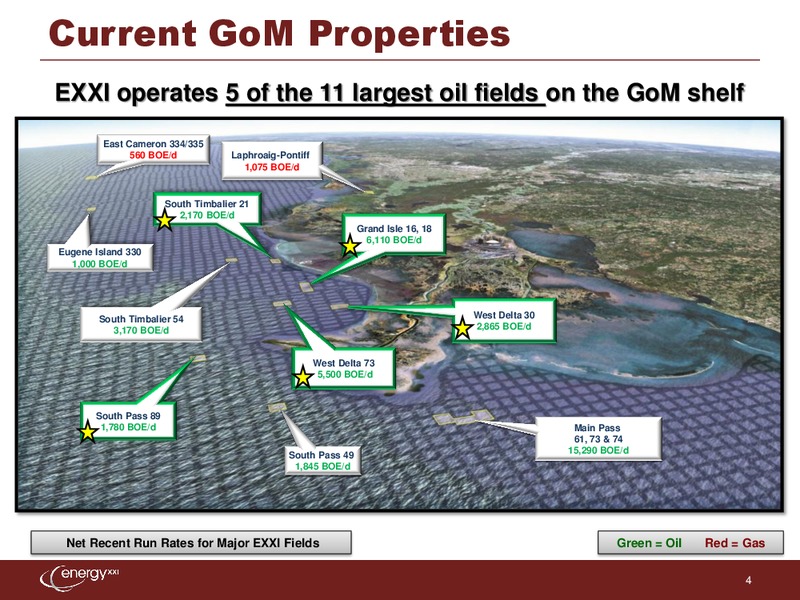
Task: Click the star icon on West Delta 73 label
Action: 303,377
